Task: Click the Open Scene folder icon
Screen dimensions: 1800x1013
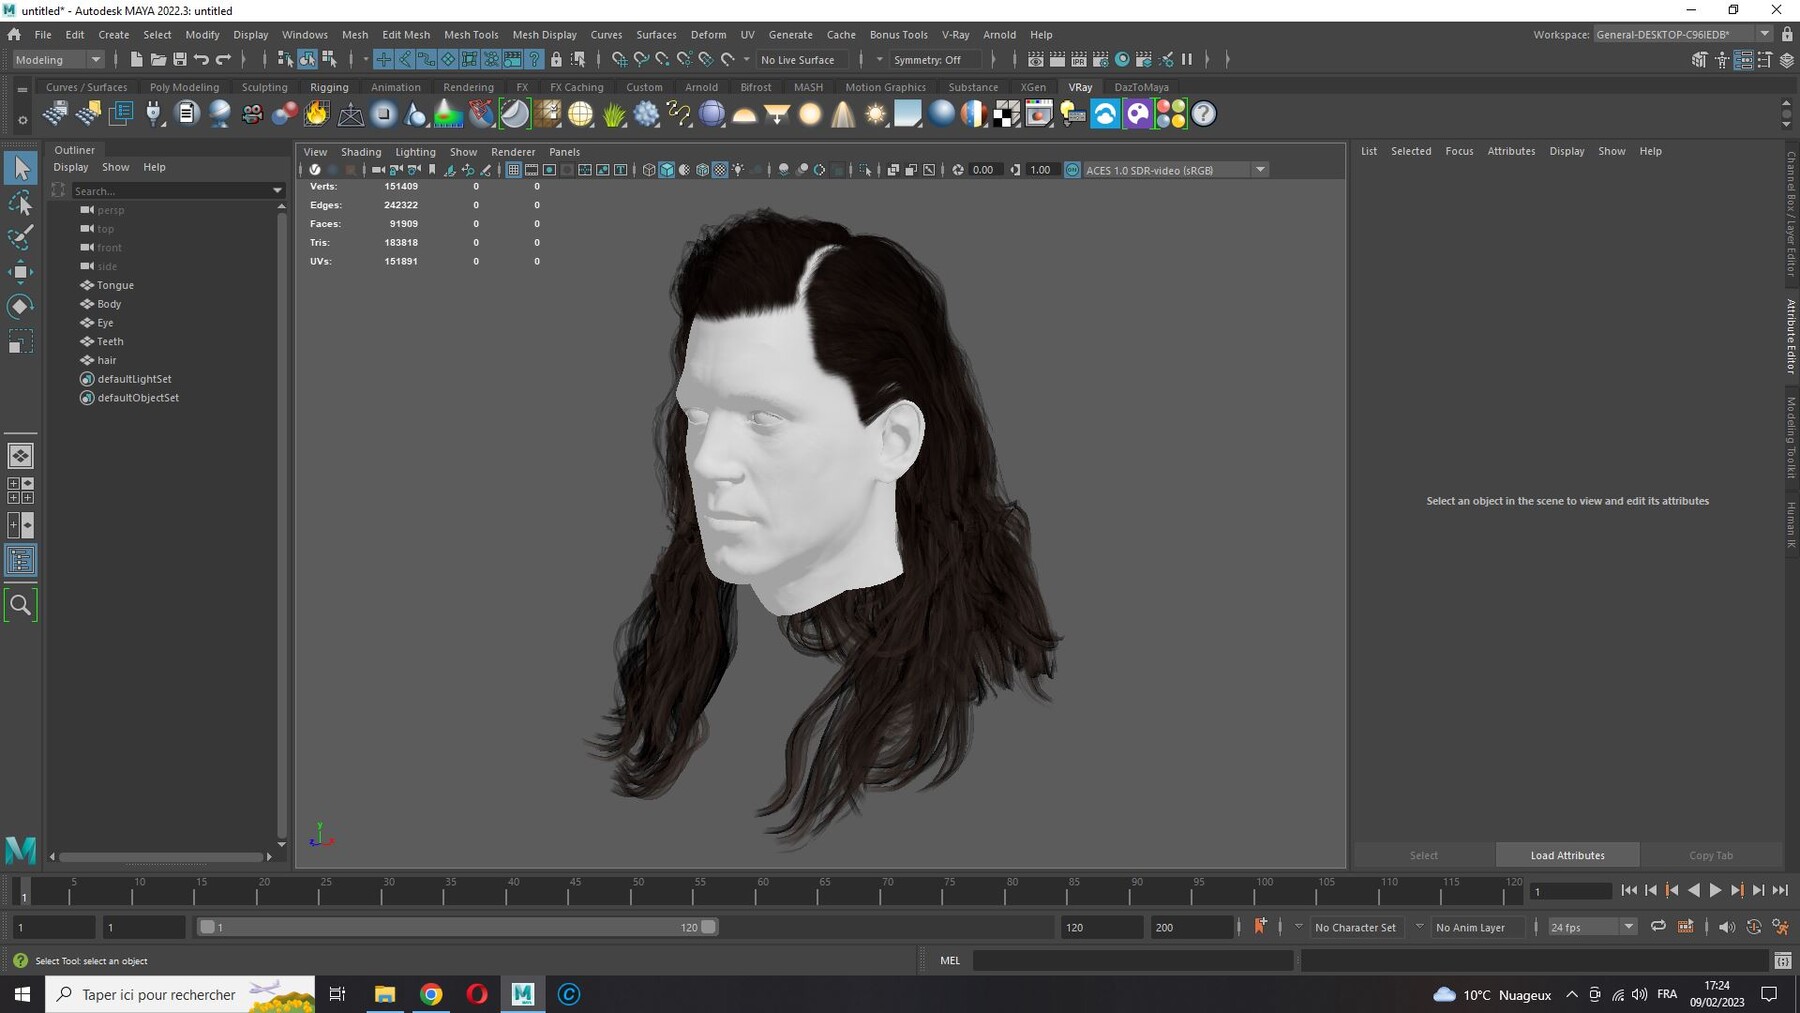Action: (x=158, y=59)
